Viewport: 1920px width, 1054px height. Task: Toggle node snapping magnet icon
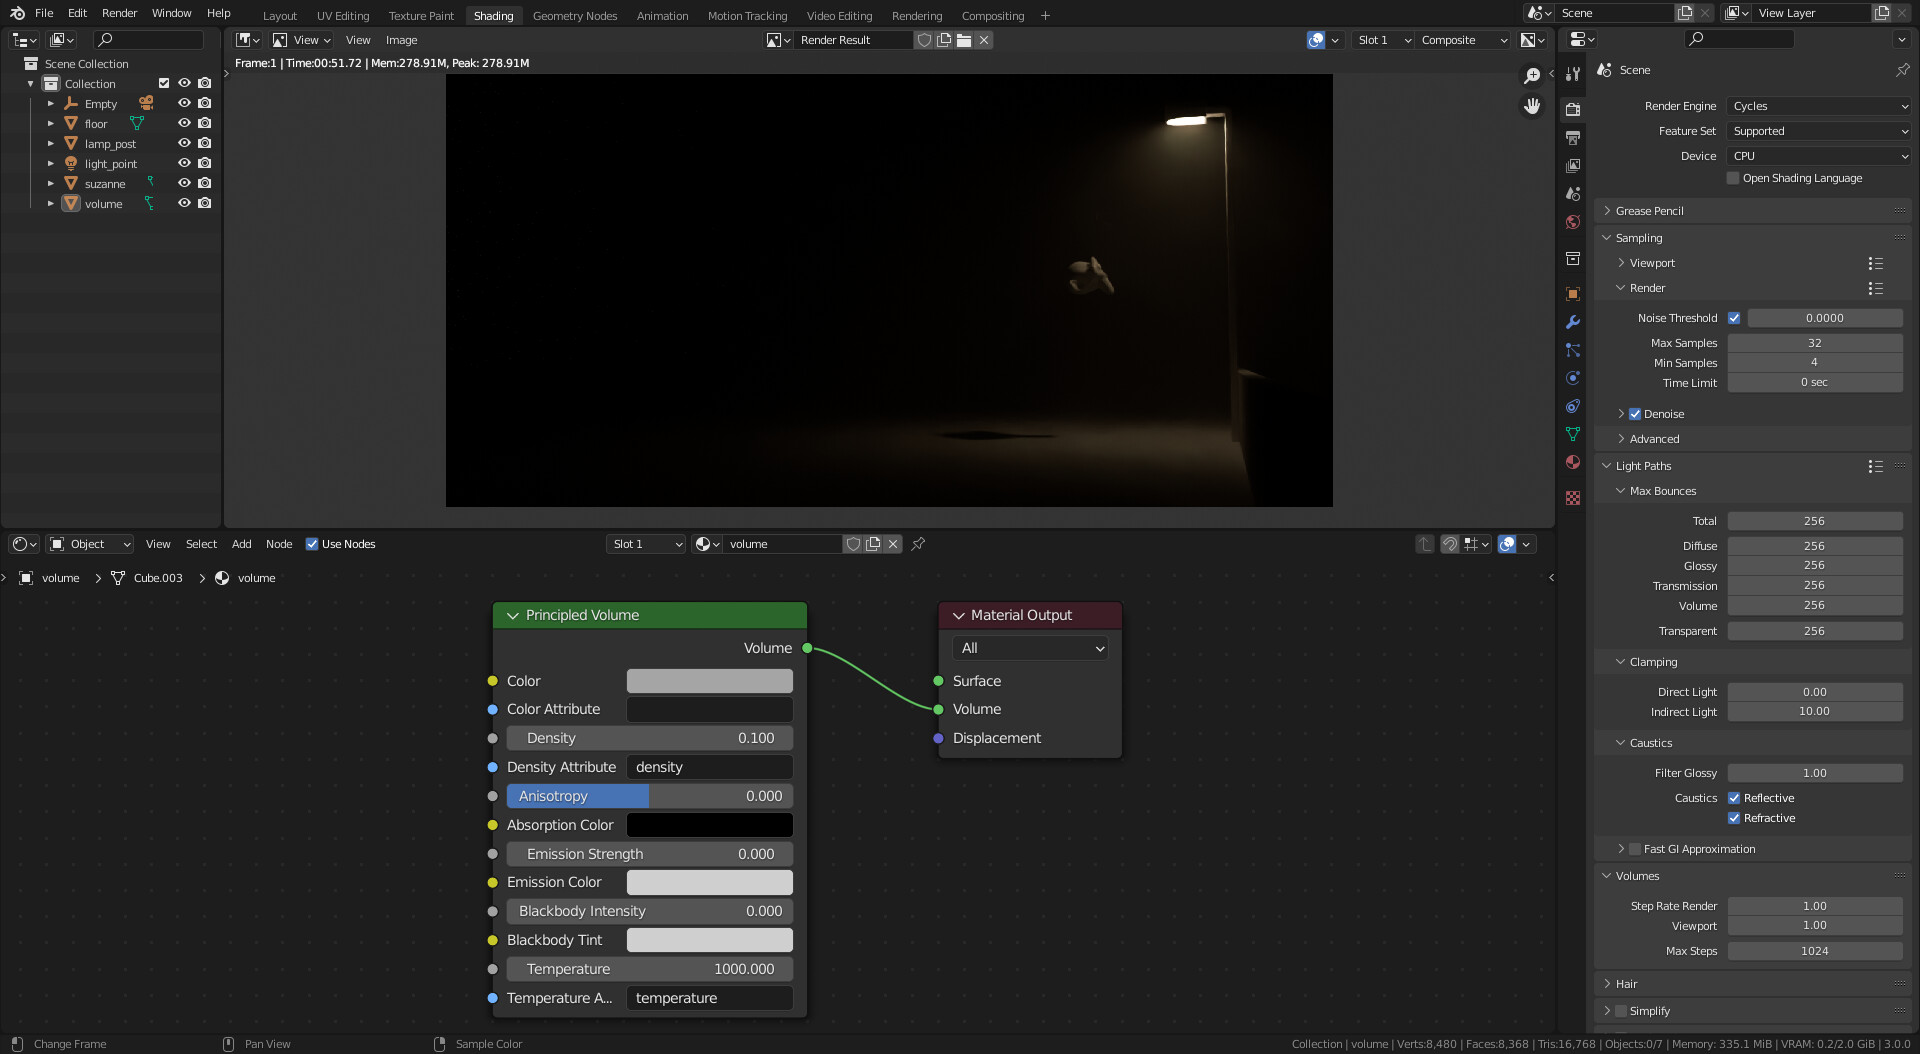point(1449,544)
